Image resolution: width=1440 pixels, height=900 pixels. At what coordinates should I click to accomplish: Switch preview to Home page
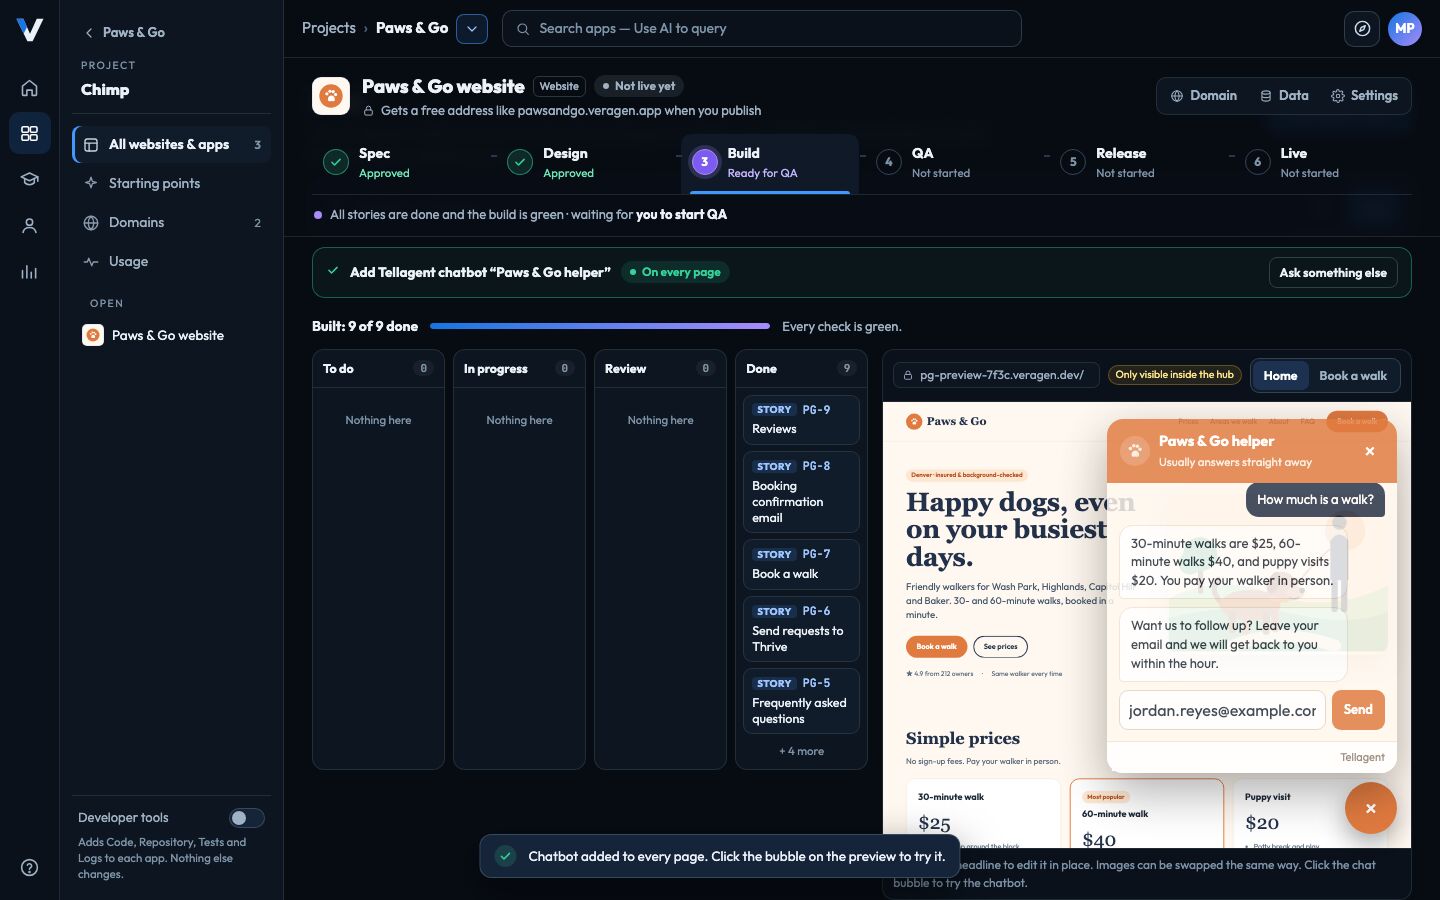pos(1280,376)
